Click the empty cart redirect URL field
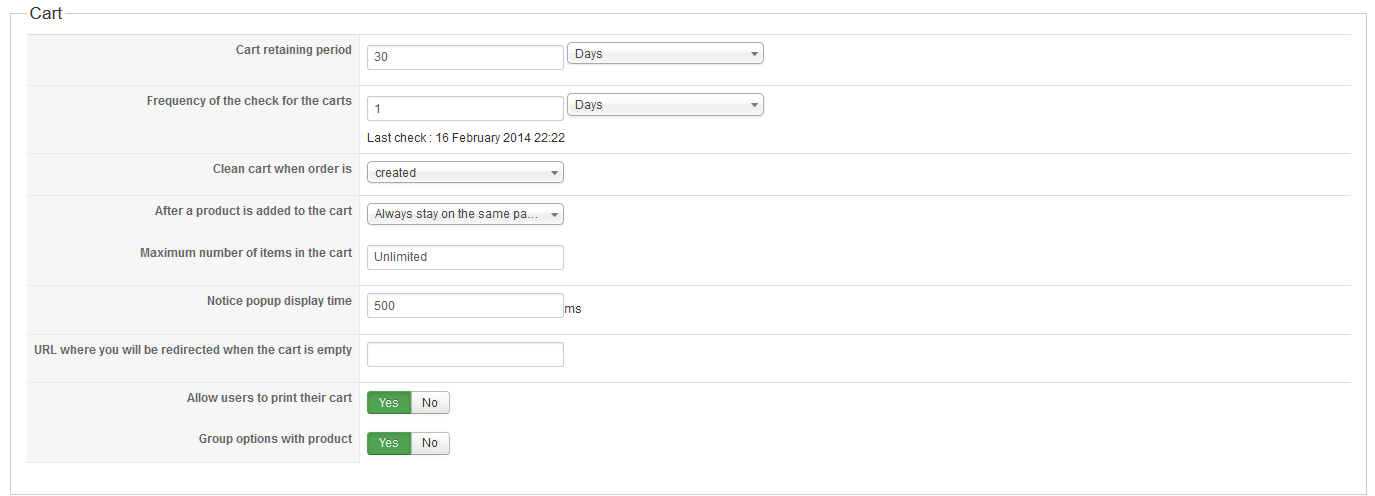The image size is (1375, 496). (x=465, y=355)
